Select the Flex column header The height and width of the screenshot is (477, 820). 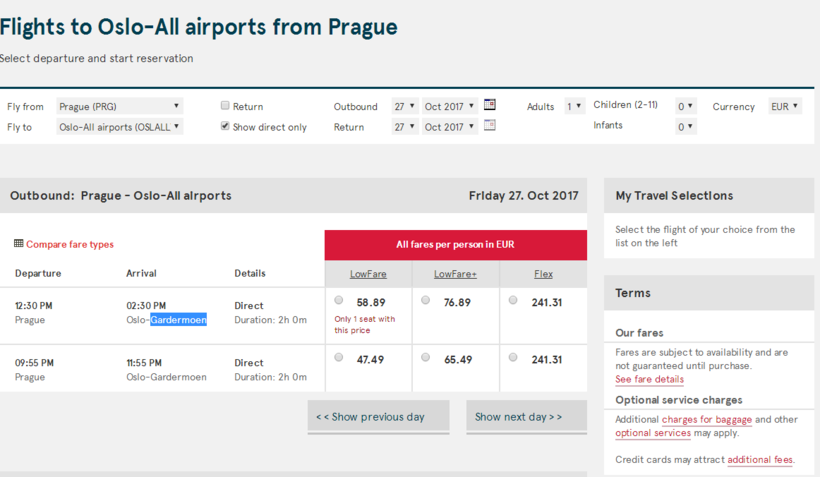pos(543,274)
